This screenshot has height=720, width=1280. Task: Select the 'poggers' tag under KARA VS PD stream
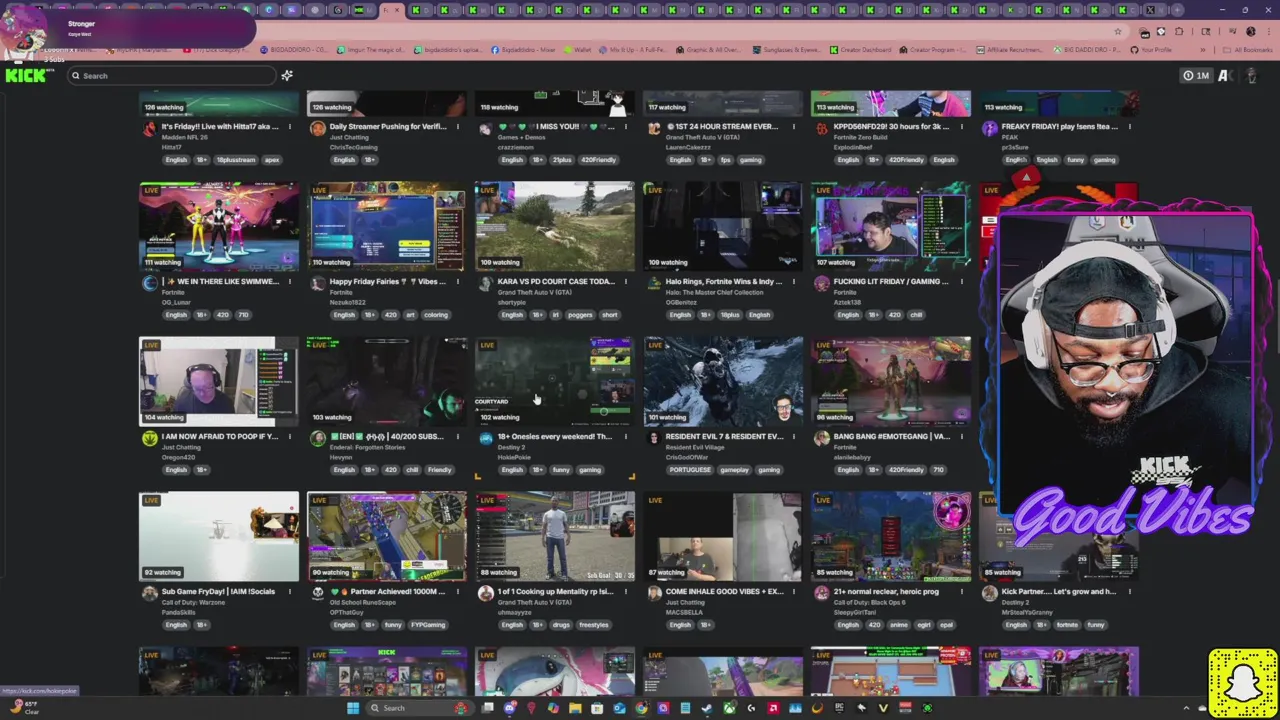click(580, 315)
